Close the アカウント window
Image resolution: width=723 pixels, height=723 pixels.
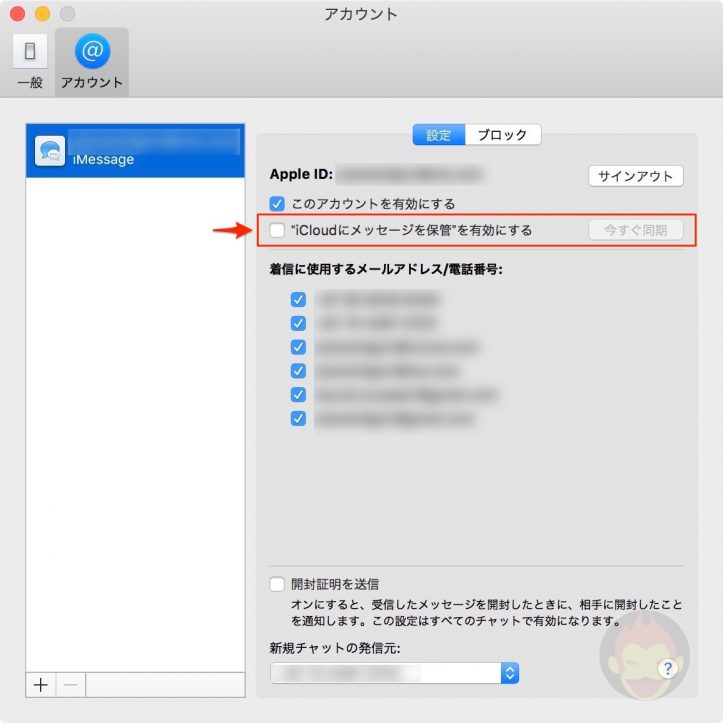coord(18,14)
